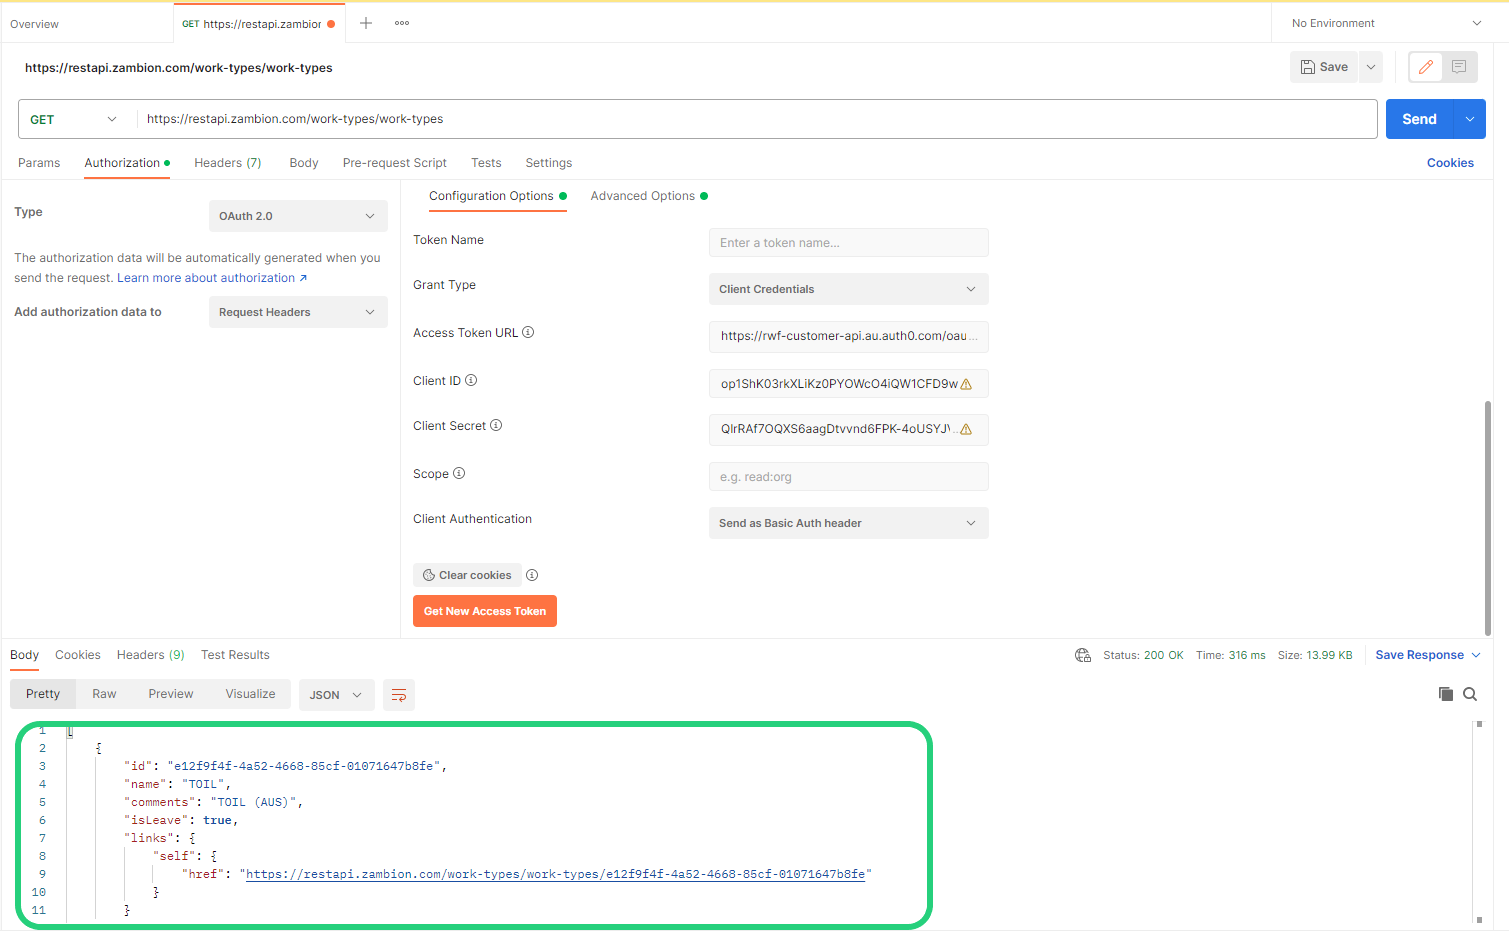This screenshot has height=937, width=1509.
Task: Open the response Headers (9) tab
Action: point(151,655)
